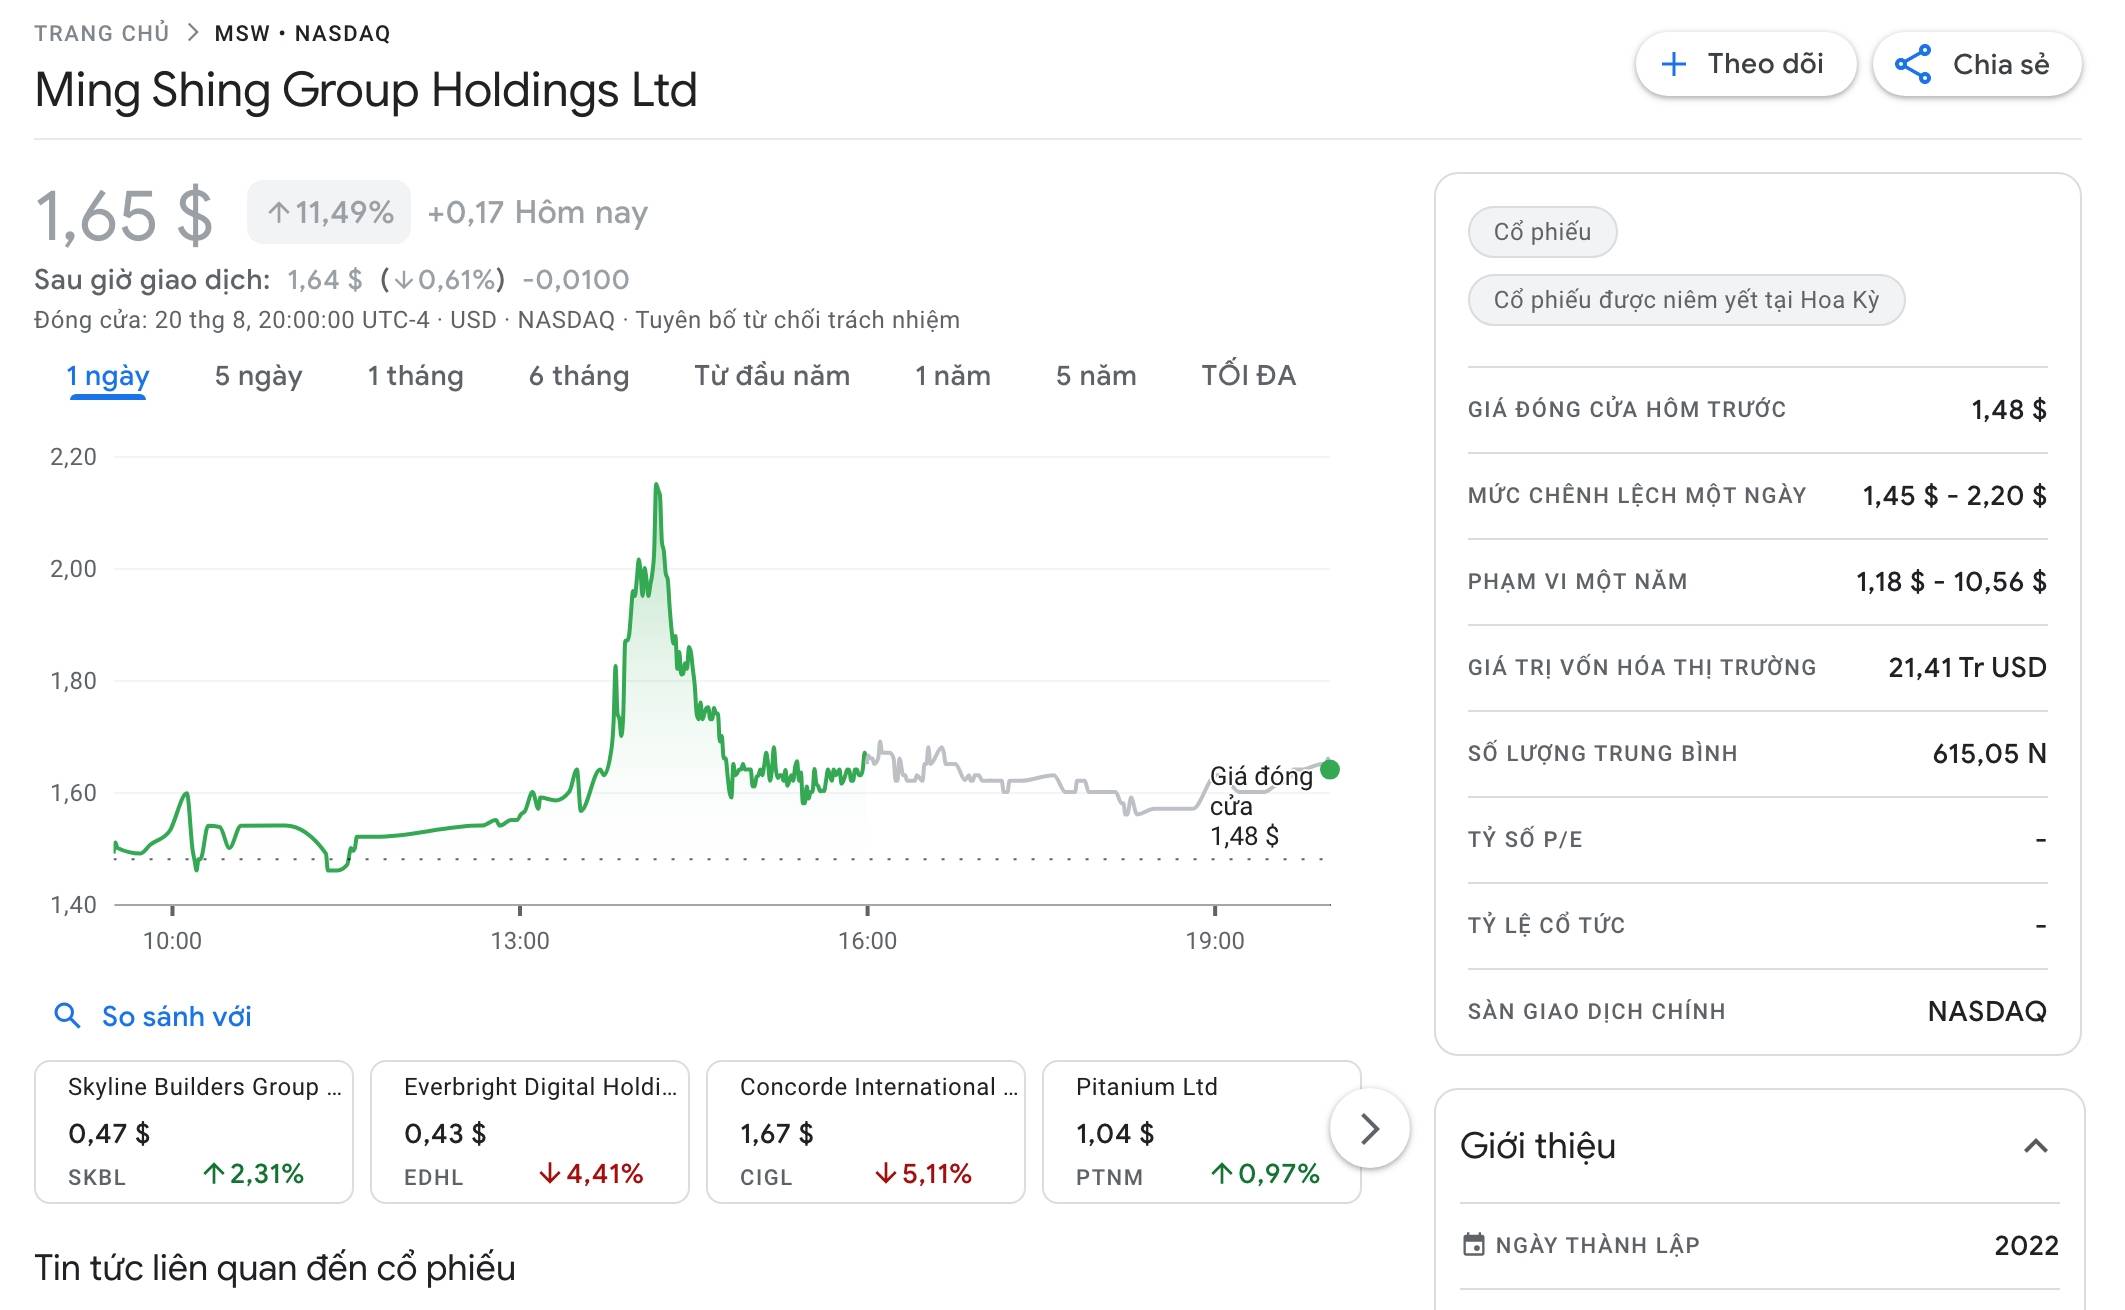
Task: Select the Từ đầu năm range tab
Action: (x=772, y=376)
